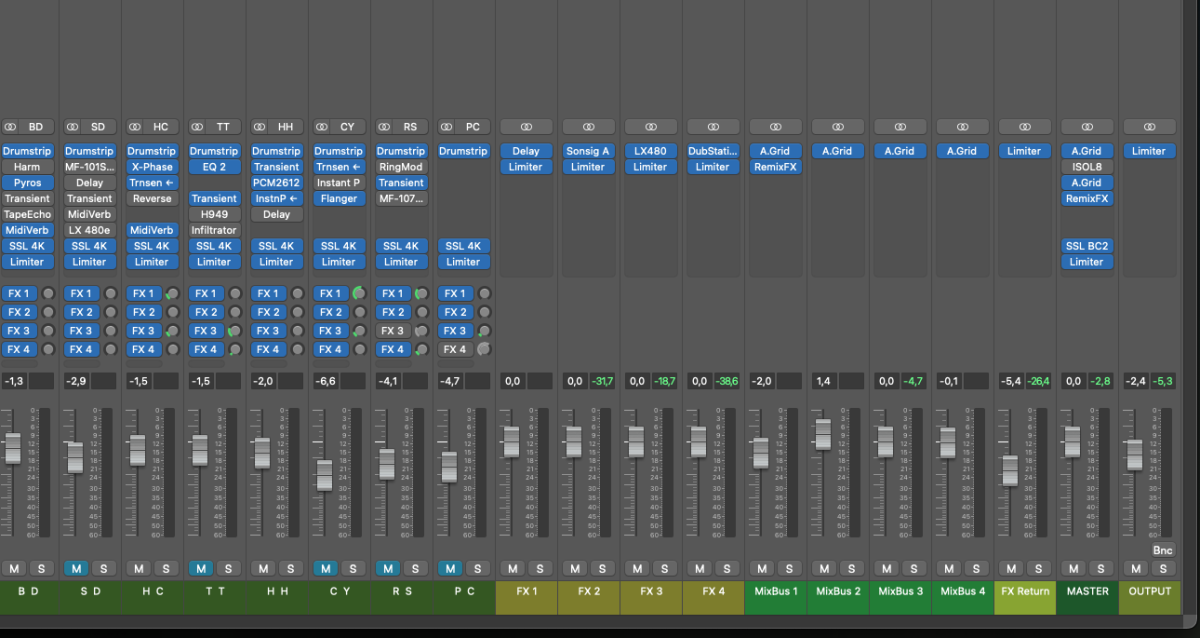1200x638 pixels.
Task: Click the CY channel volume fader
Action: pyautogui.click(x=324, y=475)
